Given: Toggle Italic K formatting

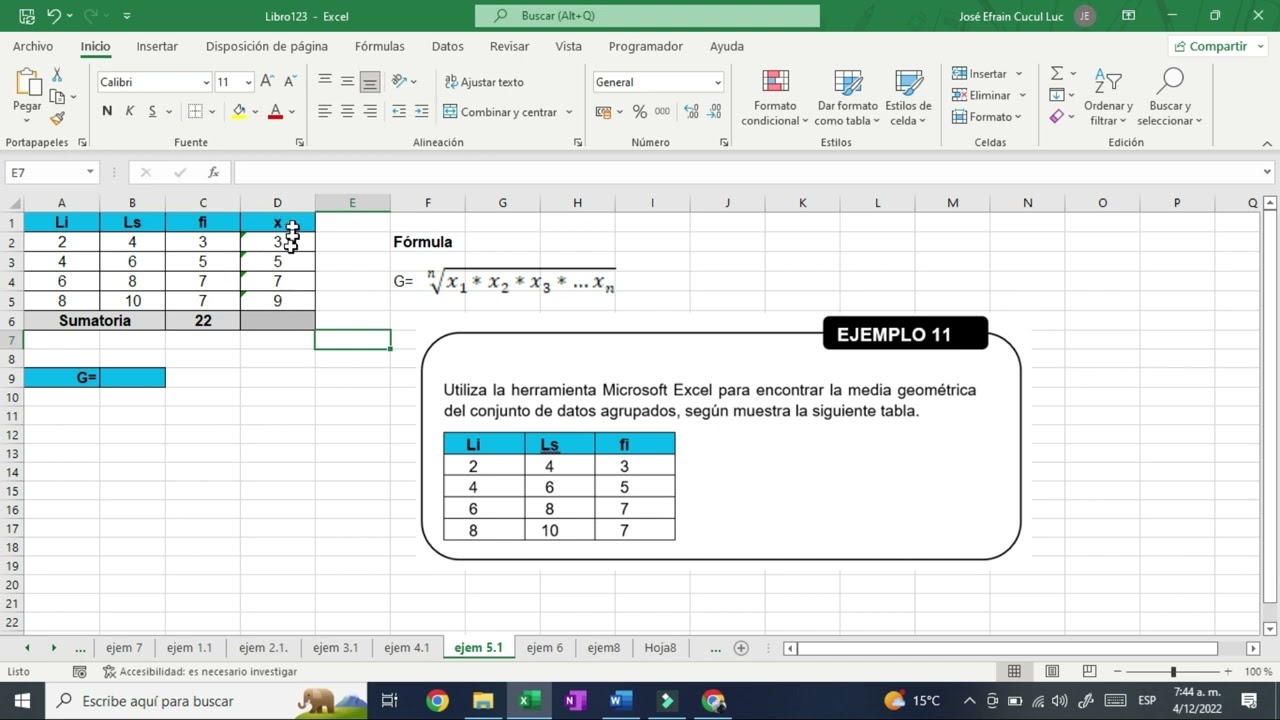Looking at the screenshot, I should coord(130,112).
